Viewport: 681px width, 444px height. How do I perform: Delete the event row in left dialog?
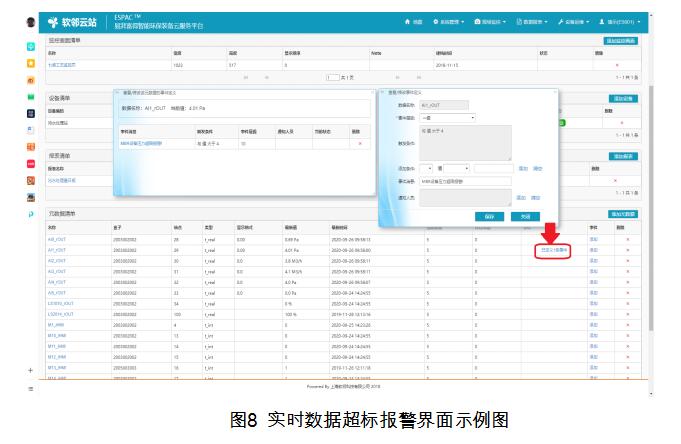[360, 144]
